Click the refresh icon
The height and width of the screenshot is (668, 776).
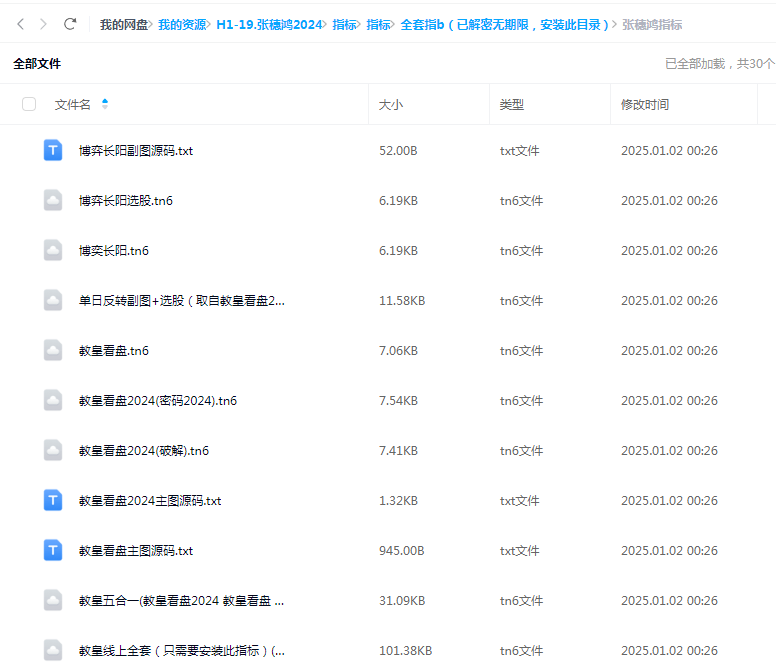[70, 24]
